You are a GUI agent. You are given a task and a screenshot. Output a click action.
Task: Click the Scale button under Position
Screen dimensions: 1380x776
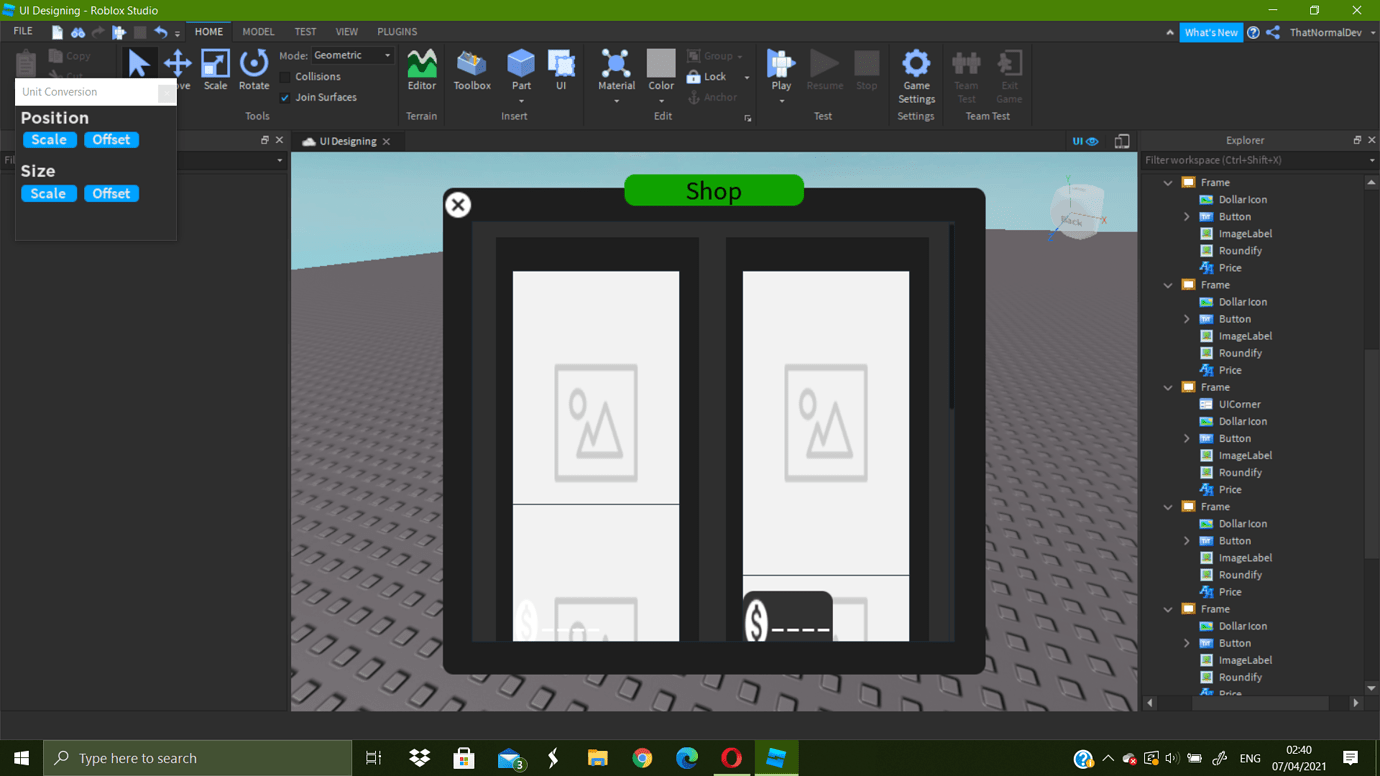point(49,139)
